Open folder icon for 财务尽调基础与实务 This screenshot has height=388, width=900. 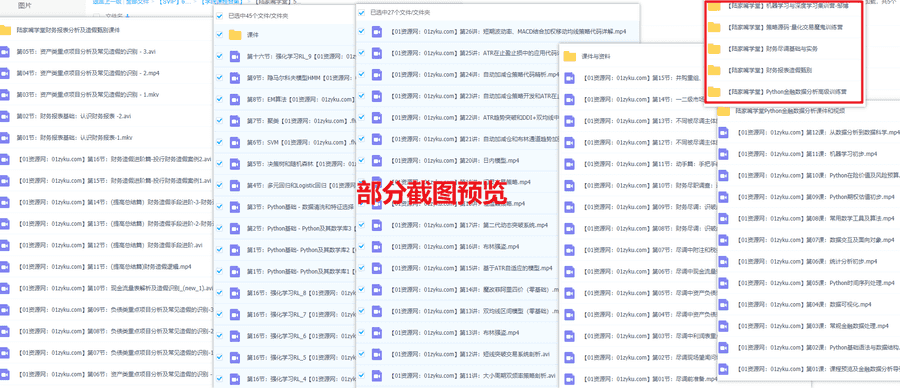click(x=713, y=49)
